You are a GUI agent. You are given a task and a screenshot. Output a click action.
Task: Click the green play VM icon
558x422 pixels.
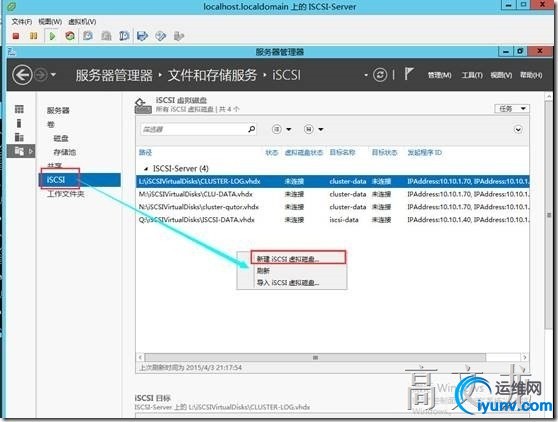tap(53, 36)
